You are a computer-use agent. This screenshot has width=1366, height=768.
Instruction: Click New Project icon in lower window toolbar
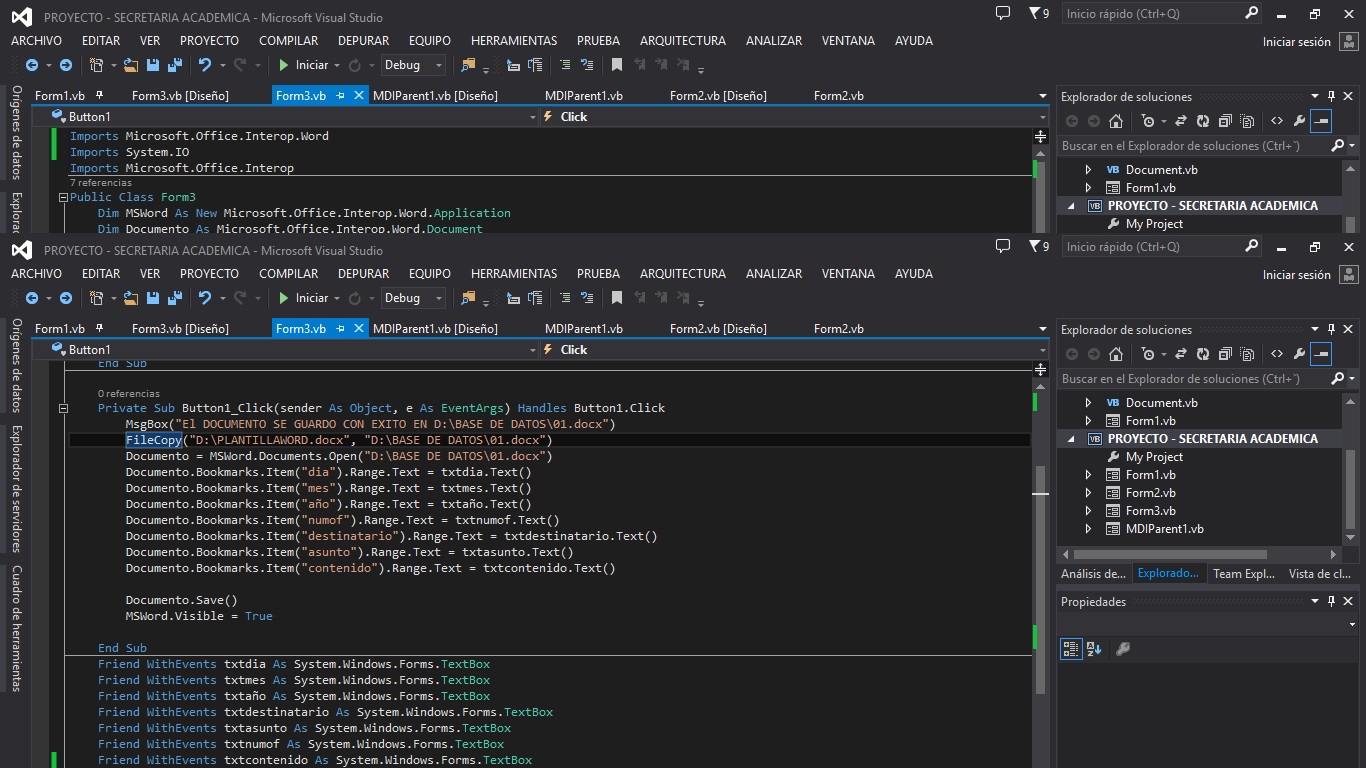click(x=96, y=298)
